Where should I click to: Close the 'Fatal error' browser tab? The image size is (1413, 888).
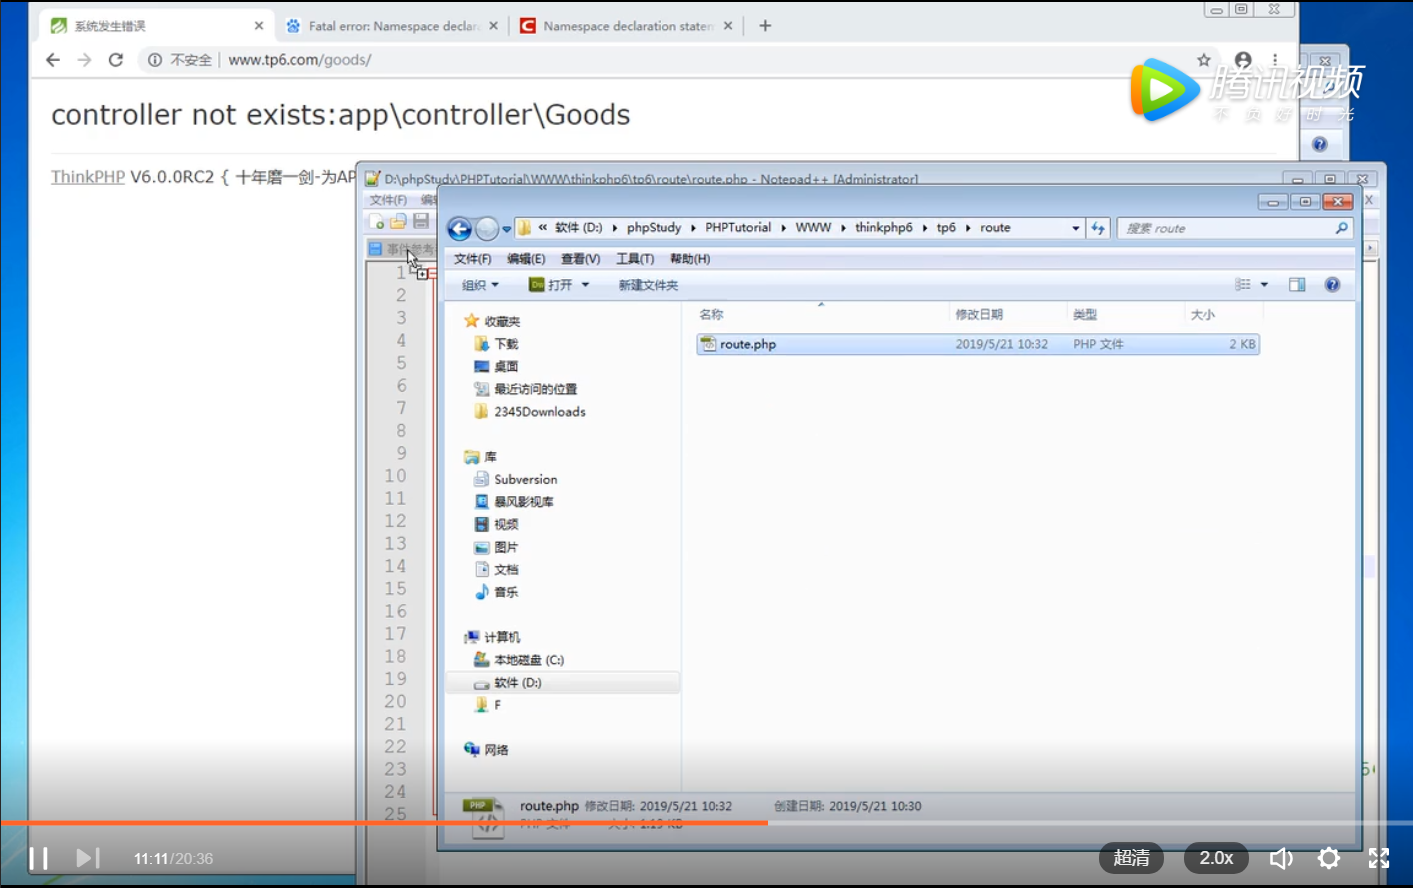coord(494,26)
